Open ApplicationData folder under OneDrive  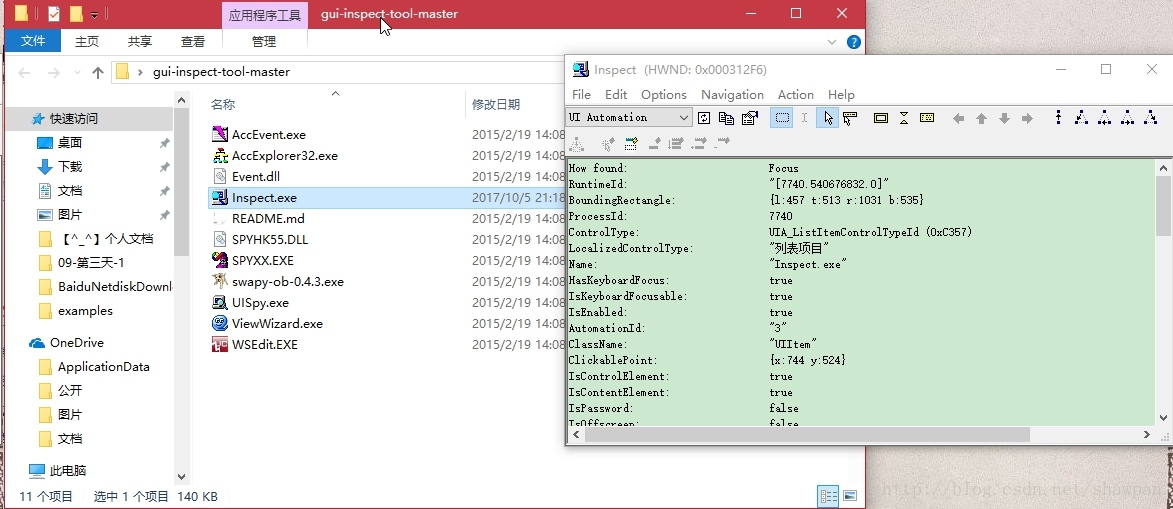(103, 367)
